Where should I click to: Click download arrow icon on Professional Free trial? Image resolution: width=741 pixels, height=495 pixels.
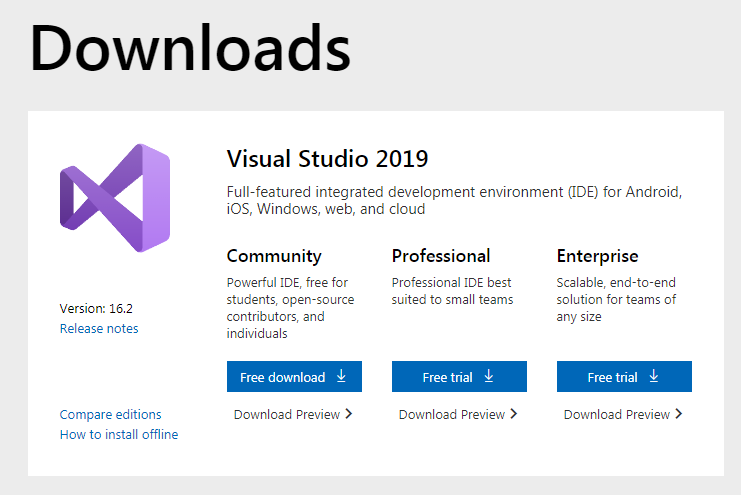[x=489, y=376]
